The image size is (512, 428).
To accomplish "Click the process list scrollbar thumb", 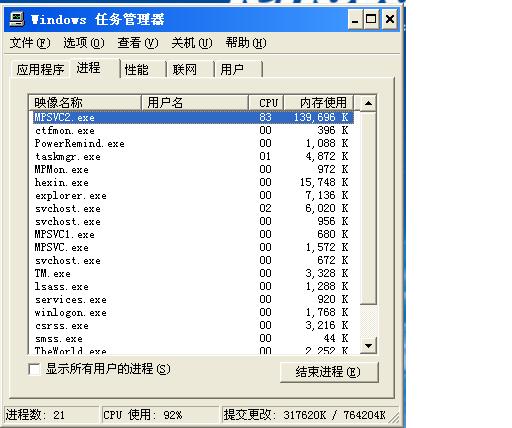I will tap(368, 208).
